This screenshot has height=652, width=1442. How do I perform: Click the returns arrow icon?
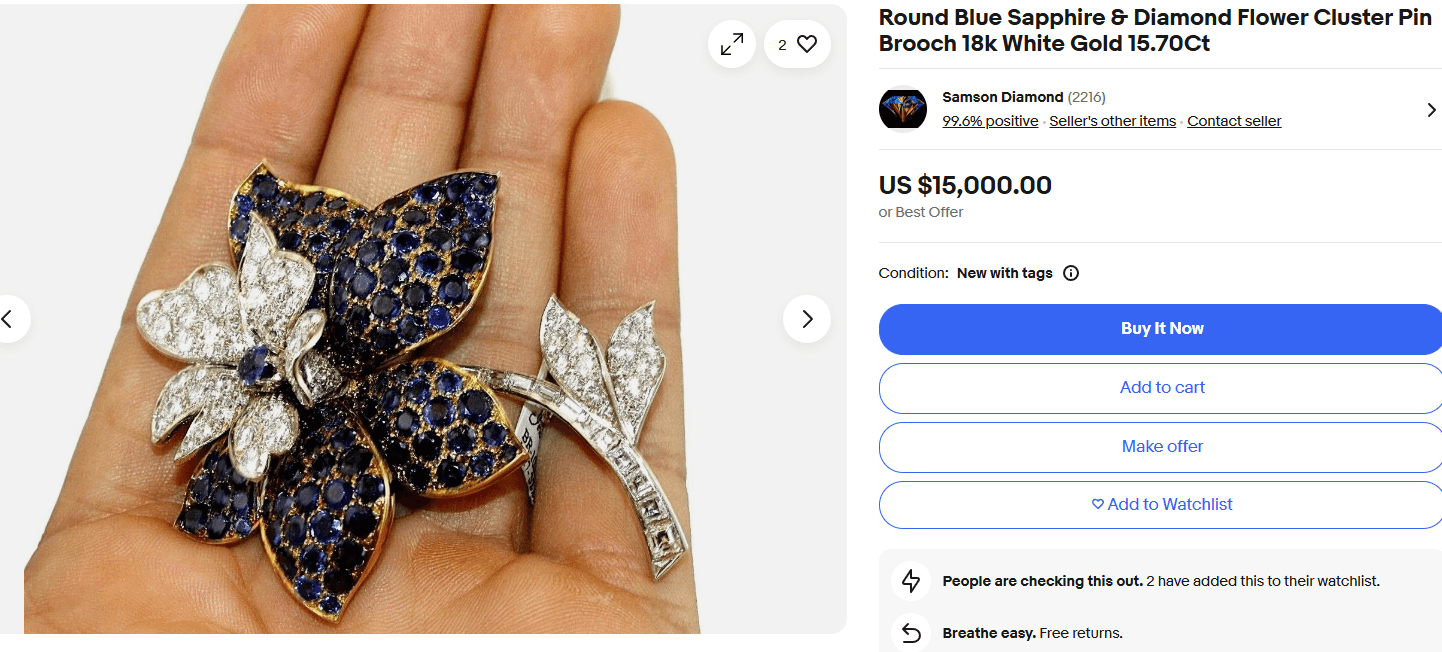910,632
